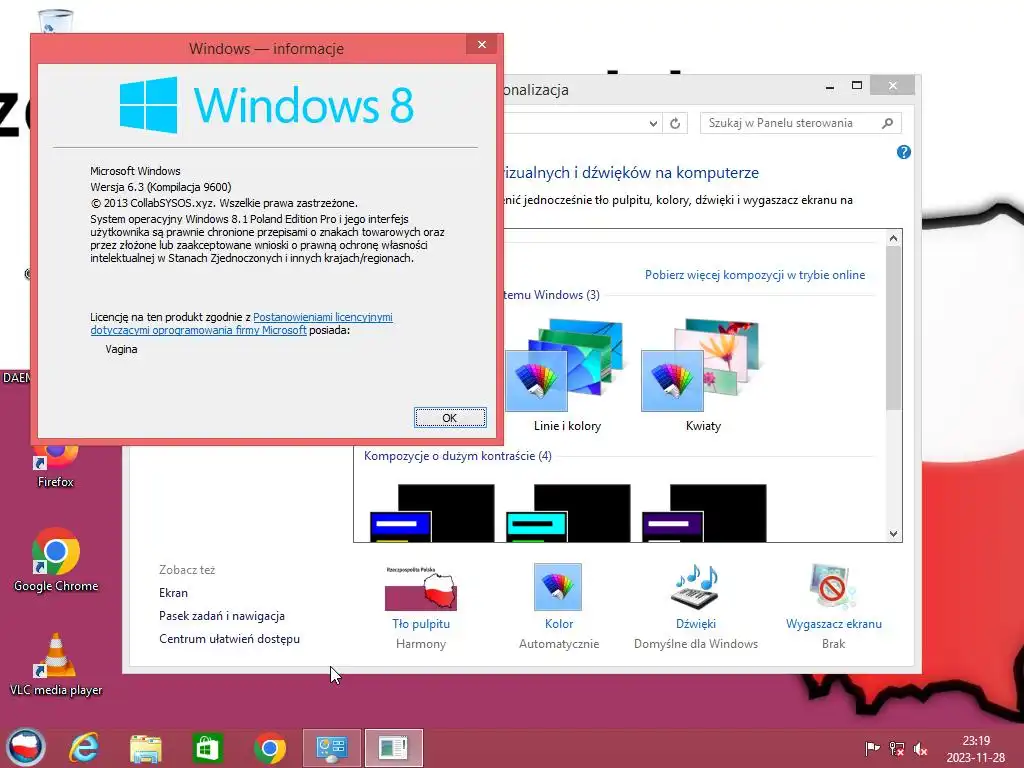1024x768 pixels.
Task: Launch Internet Explorer from taskbar
Action: tap(84, 747)
